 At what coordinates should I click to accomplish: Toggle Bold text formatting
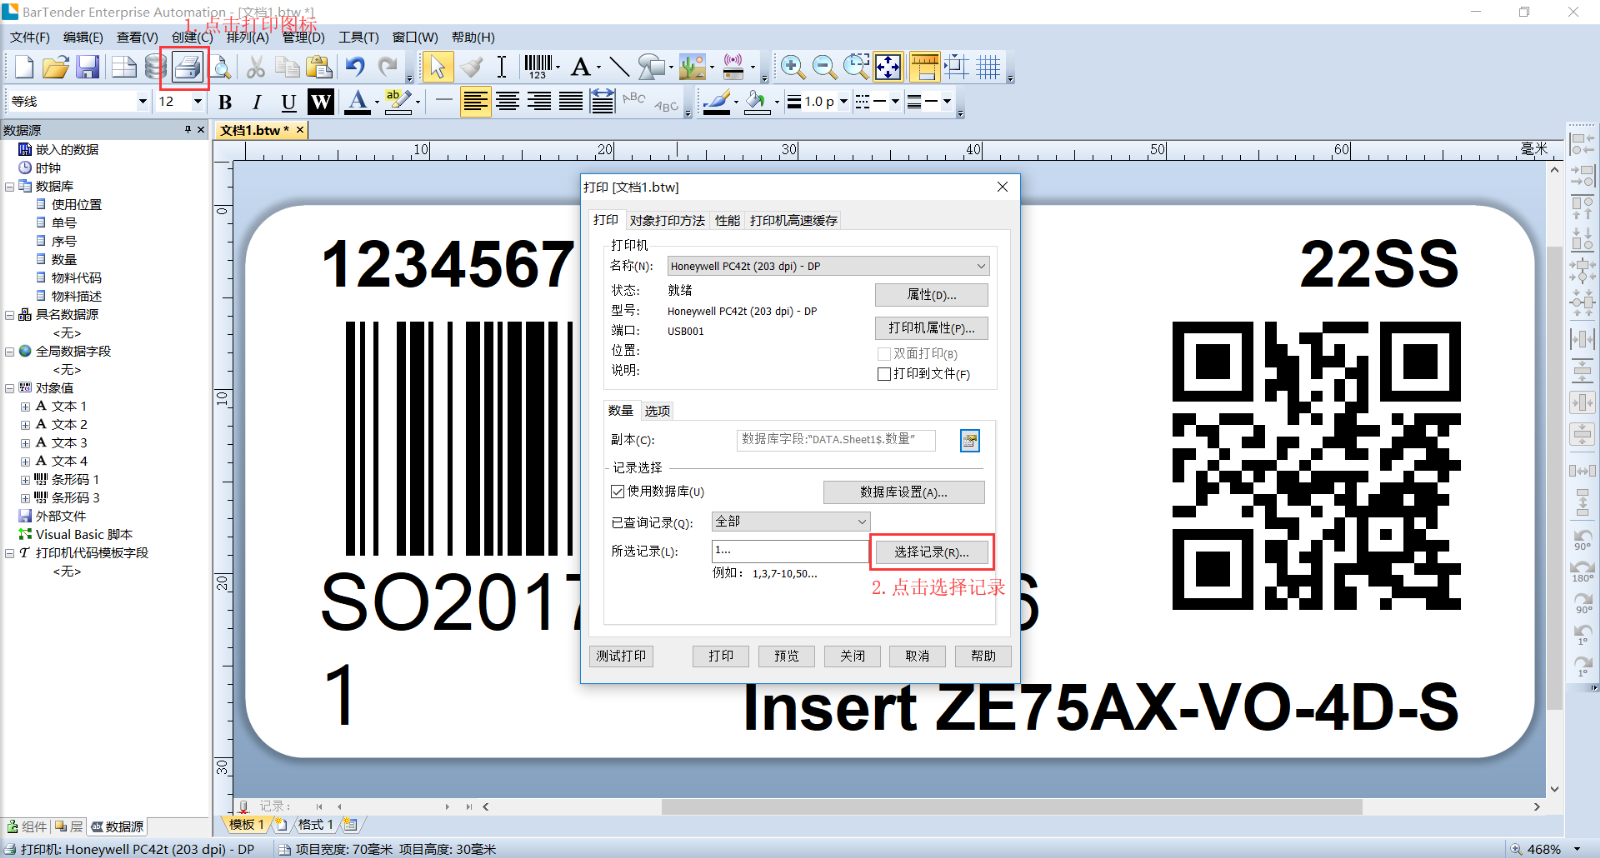pos(225,102)
